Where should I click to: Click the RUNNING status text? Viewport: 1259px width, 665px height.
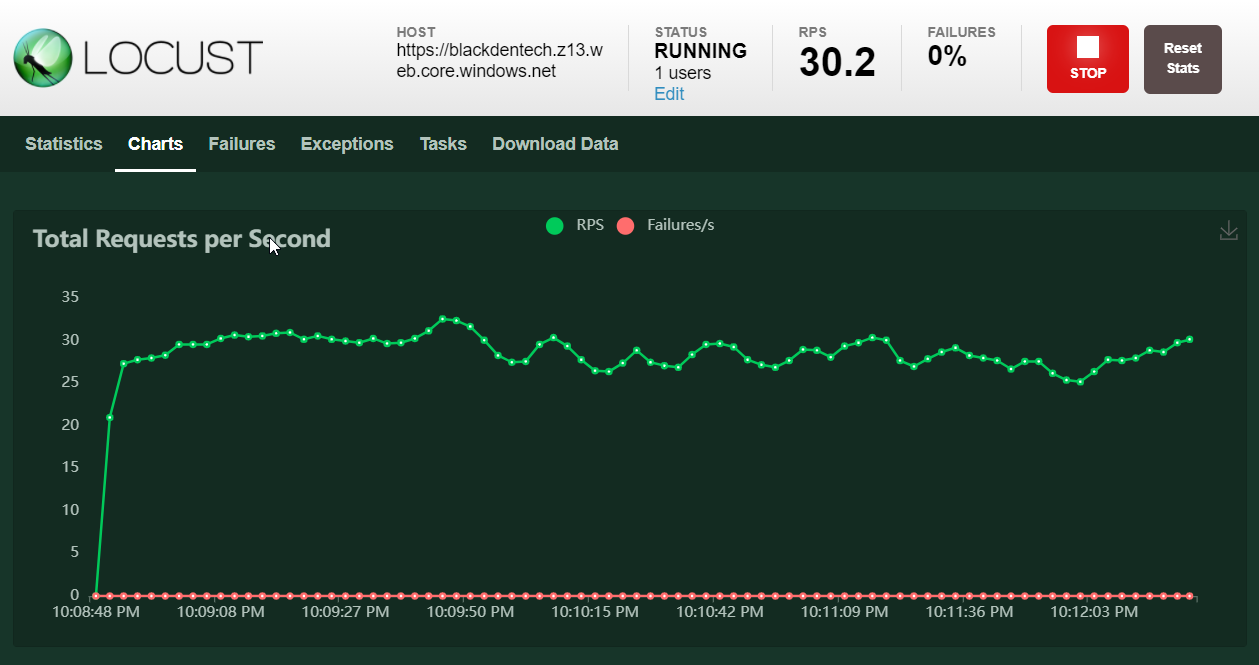(700, 51)
